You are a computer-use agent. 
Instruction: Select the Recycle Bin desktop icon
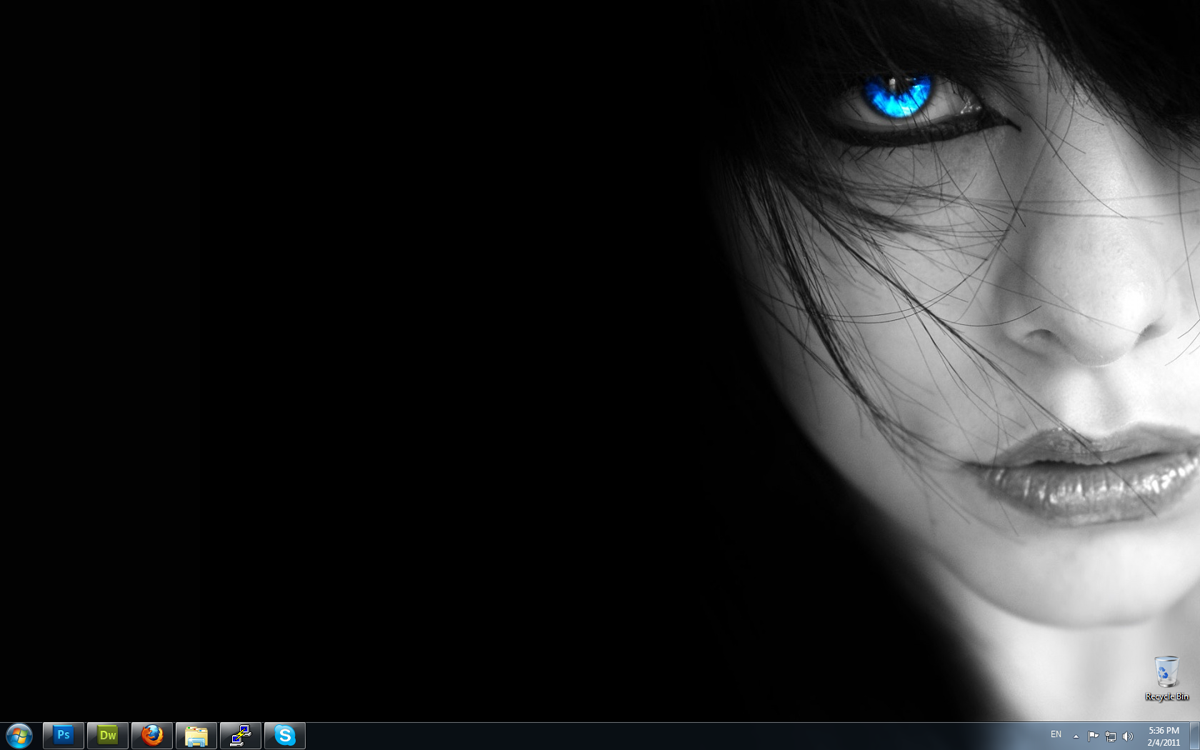click(x=1166, y=672)
